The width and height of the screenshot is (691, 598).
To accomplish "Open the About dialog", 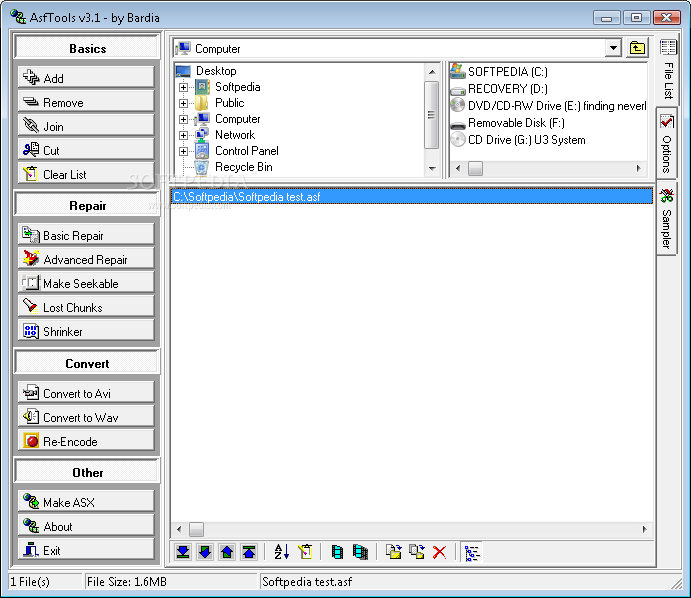I will click(x=86, y=526).
